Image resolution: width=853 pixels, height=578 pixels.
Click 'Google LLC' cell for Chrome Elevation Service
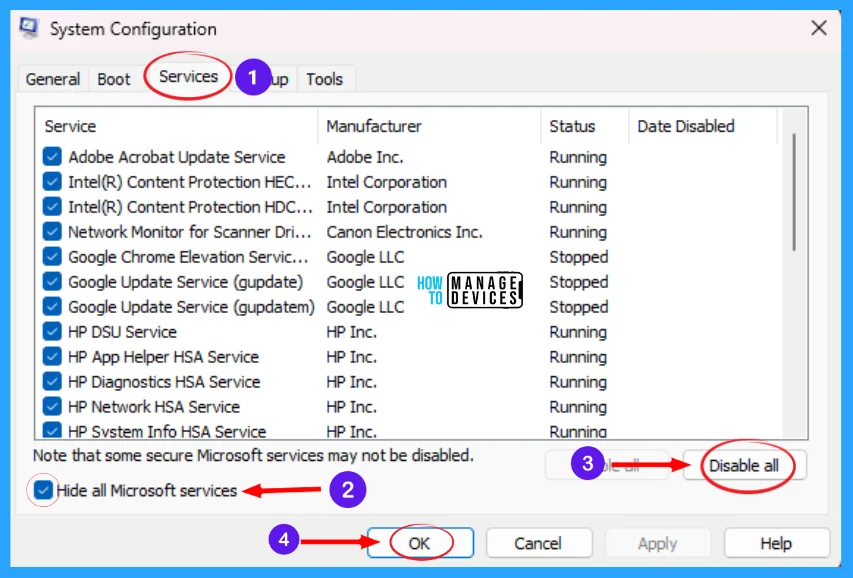click(x=366, y=257)
